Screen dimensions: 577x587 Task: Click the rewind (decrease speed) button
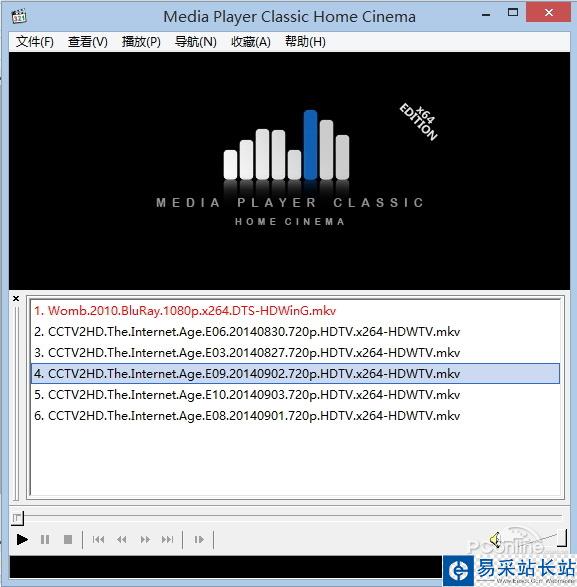click(122, 539)
